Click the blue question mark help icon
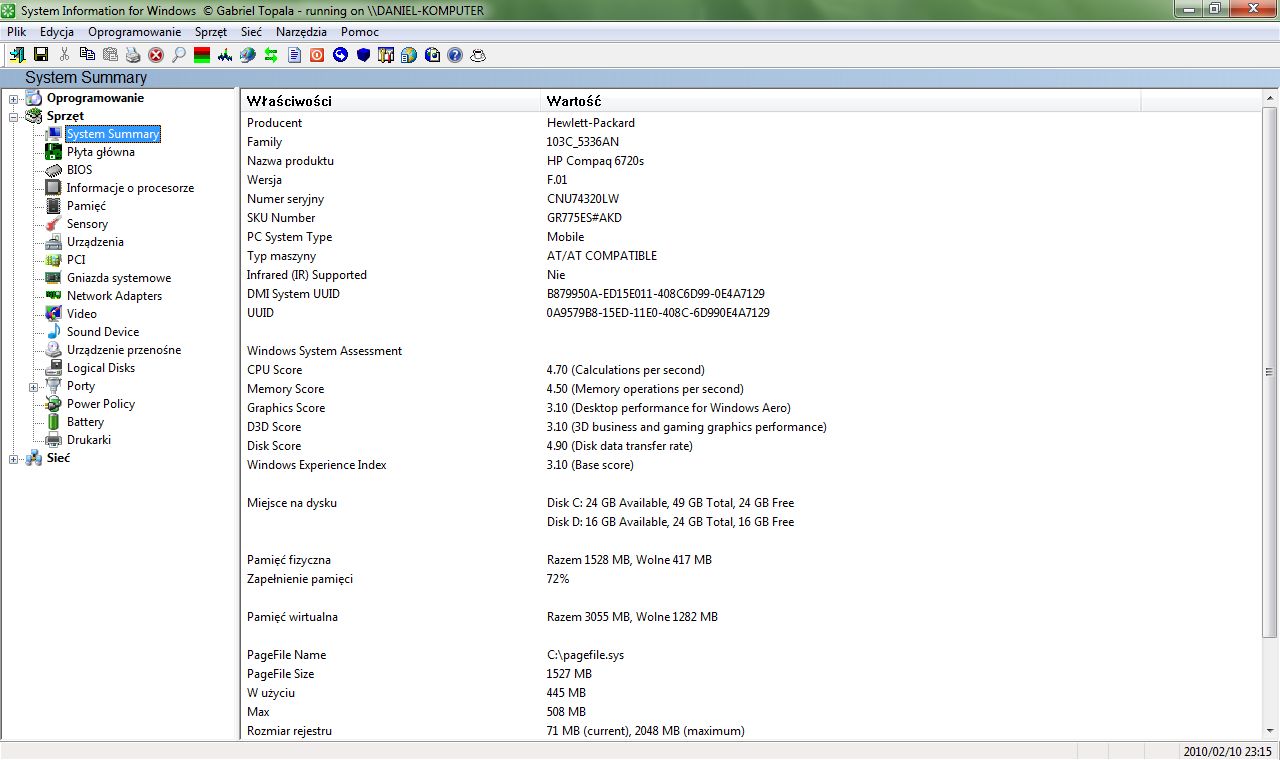 tap(455, 55)
